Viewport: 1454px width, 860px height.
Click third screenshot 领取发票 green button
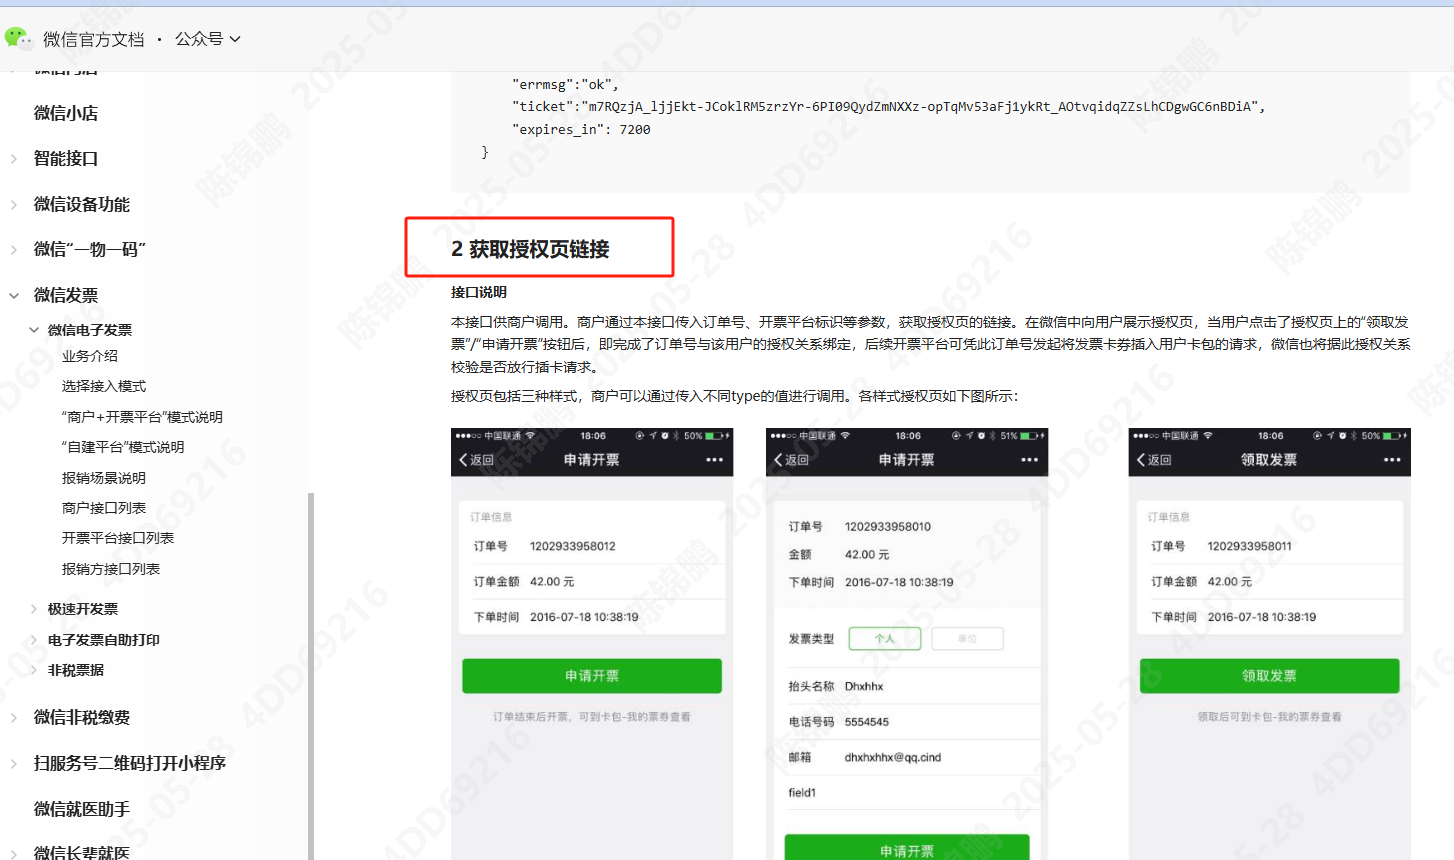[1270, 676]
